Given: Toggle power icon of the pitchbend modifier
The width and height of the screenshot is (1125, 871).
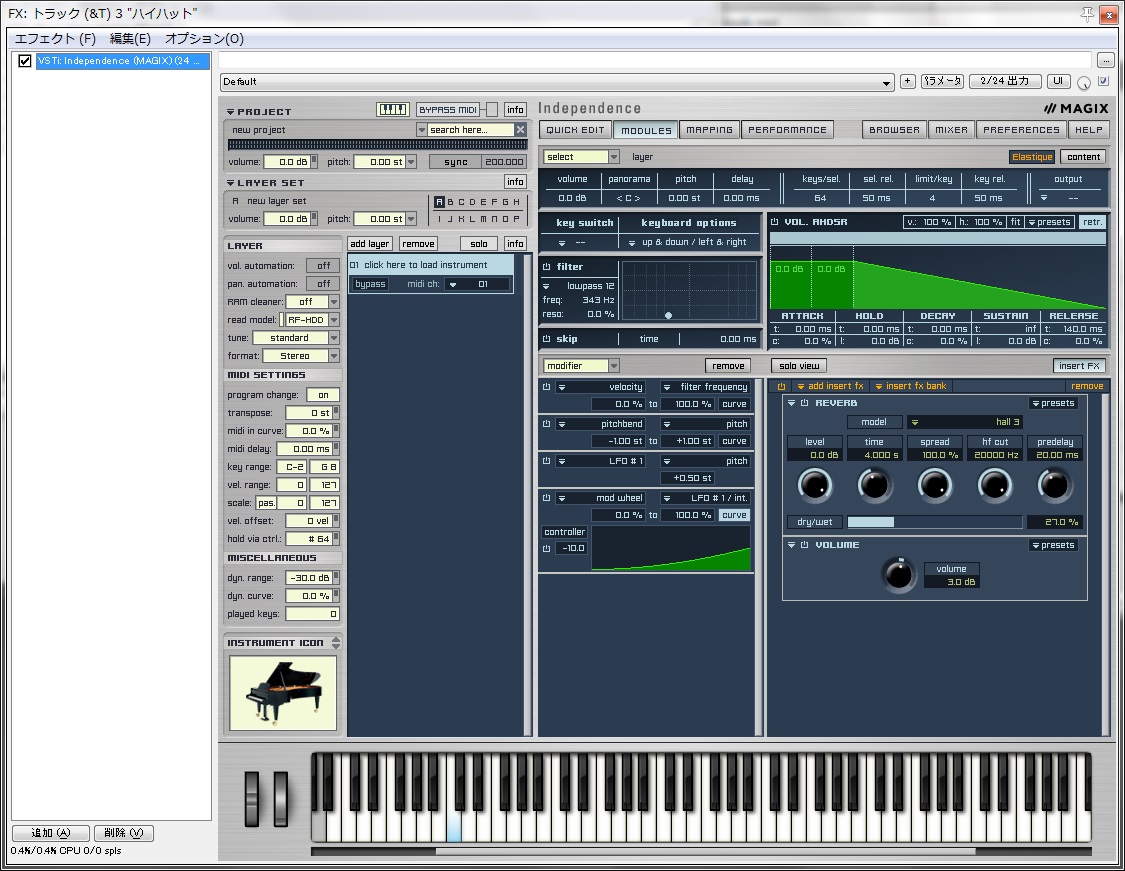Looking at the screenshot, I should click(547, 424).
